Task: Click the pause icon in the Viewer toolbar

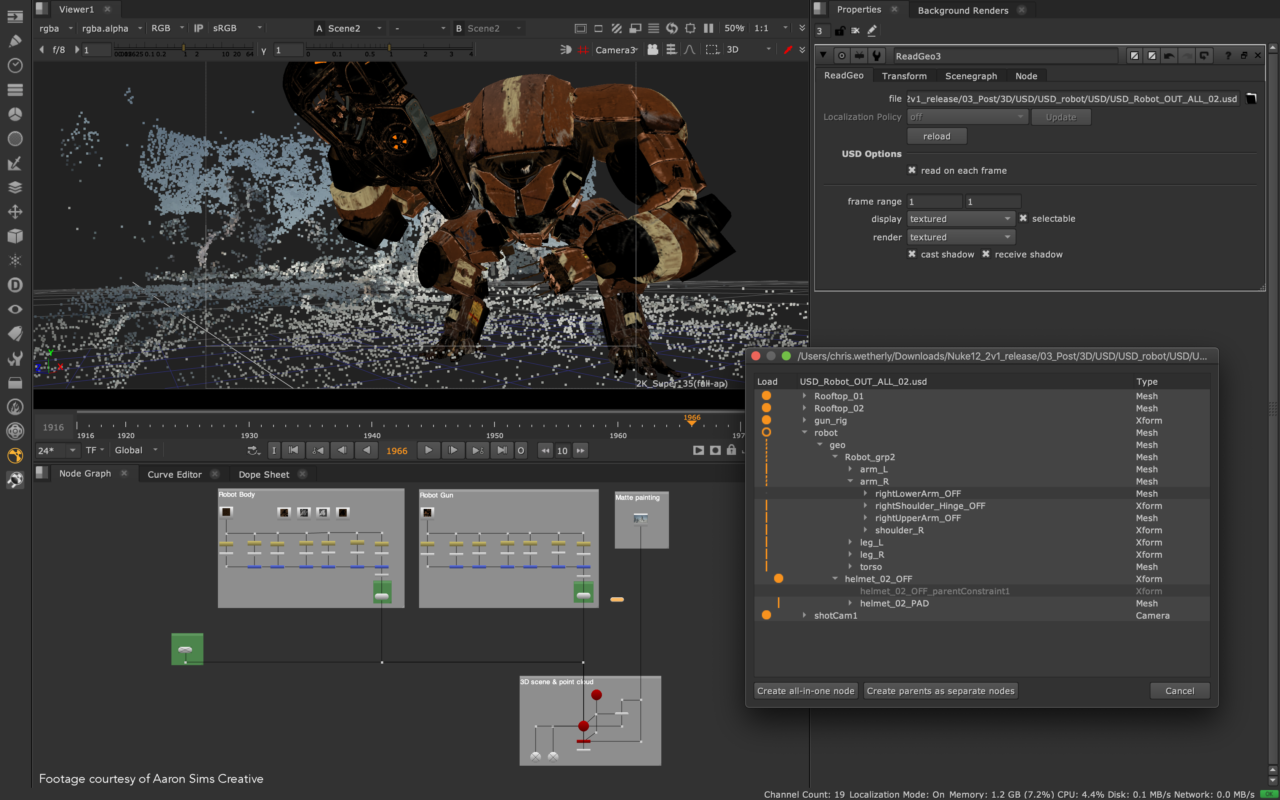Action: click(x=708, y=28)
